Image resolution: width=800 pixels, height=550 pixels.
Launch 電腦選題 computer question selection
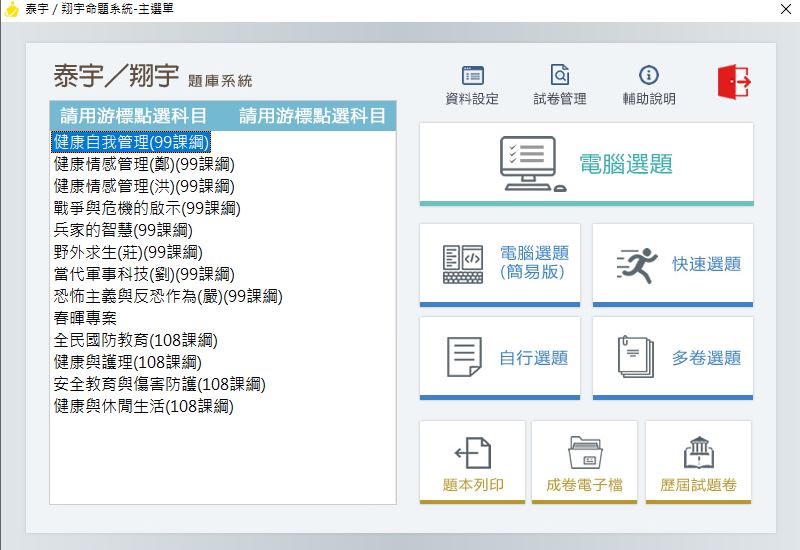coord(585,164)
